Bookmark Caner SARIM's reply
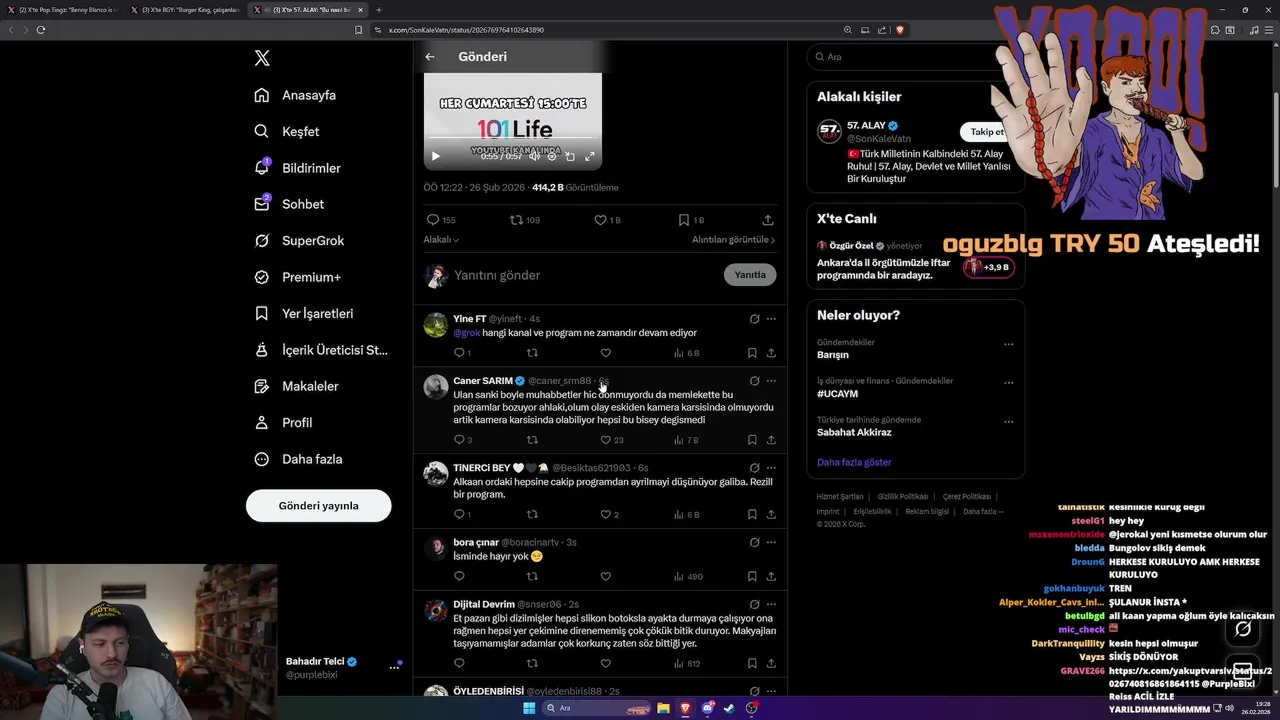Screen dimensions: 1280x720 [752, 440]
